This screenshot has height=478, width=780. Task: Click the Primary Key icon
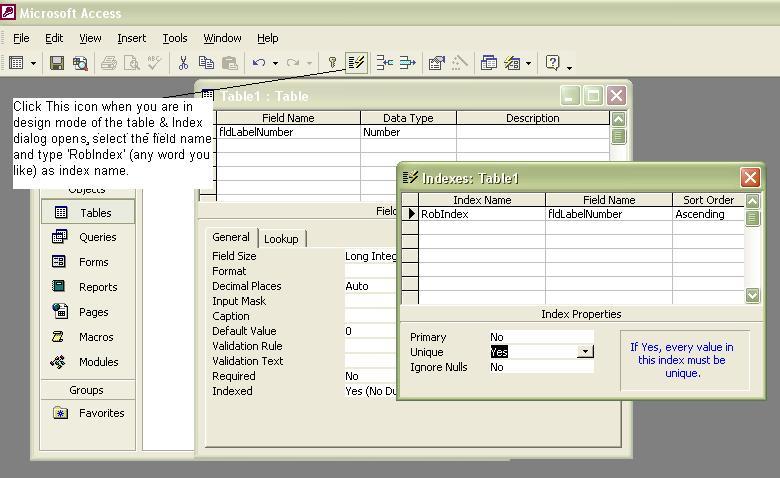tap(333, 63)
